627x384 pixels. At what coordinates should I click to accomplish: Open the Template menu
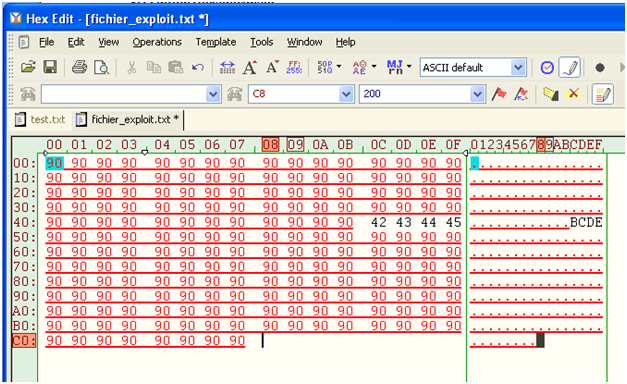pyautogui.click(x=216, y=42)
